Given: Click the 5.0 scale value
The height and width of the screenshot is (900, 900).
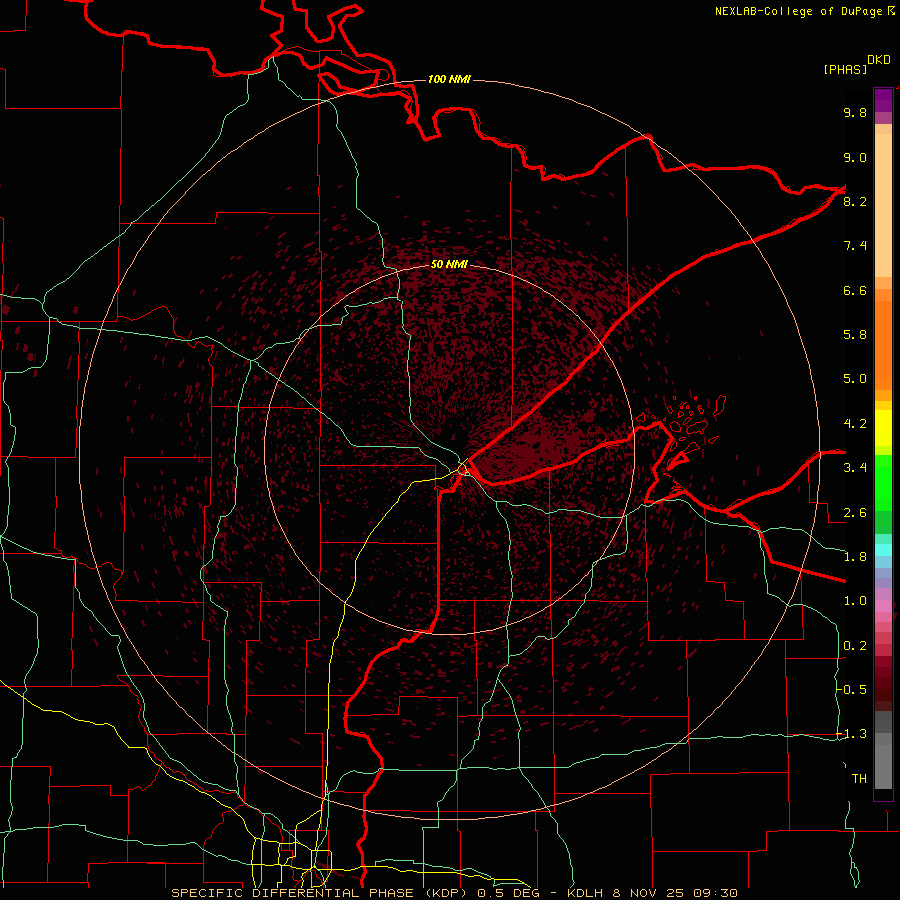Looking at the screenshot, I should click(x=855, y=379).
